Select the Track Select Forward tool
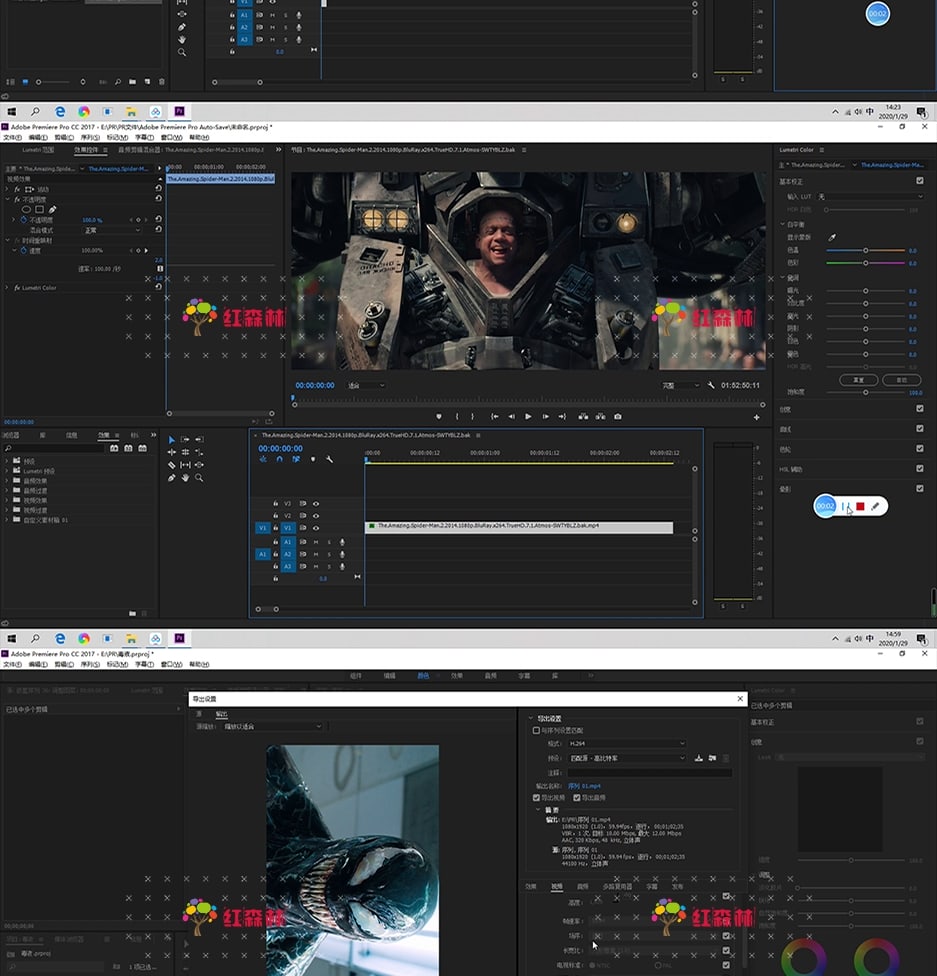Image resolution: width=937 pixels, height=976 pixels. (185, 439)
